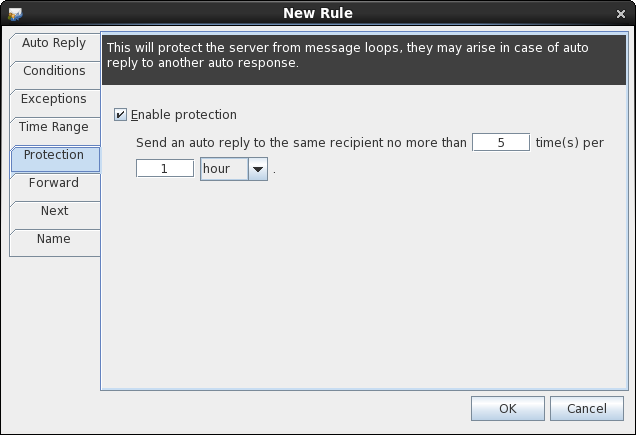636x435 pixels.
Task: Click the 'Send an auto reply' label text
Action: point(301,143)
